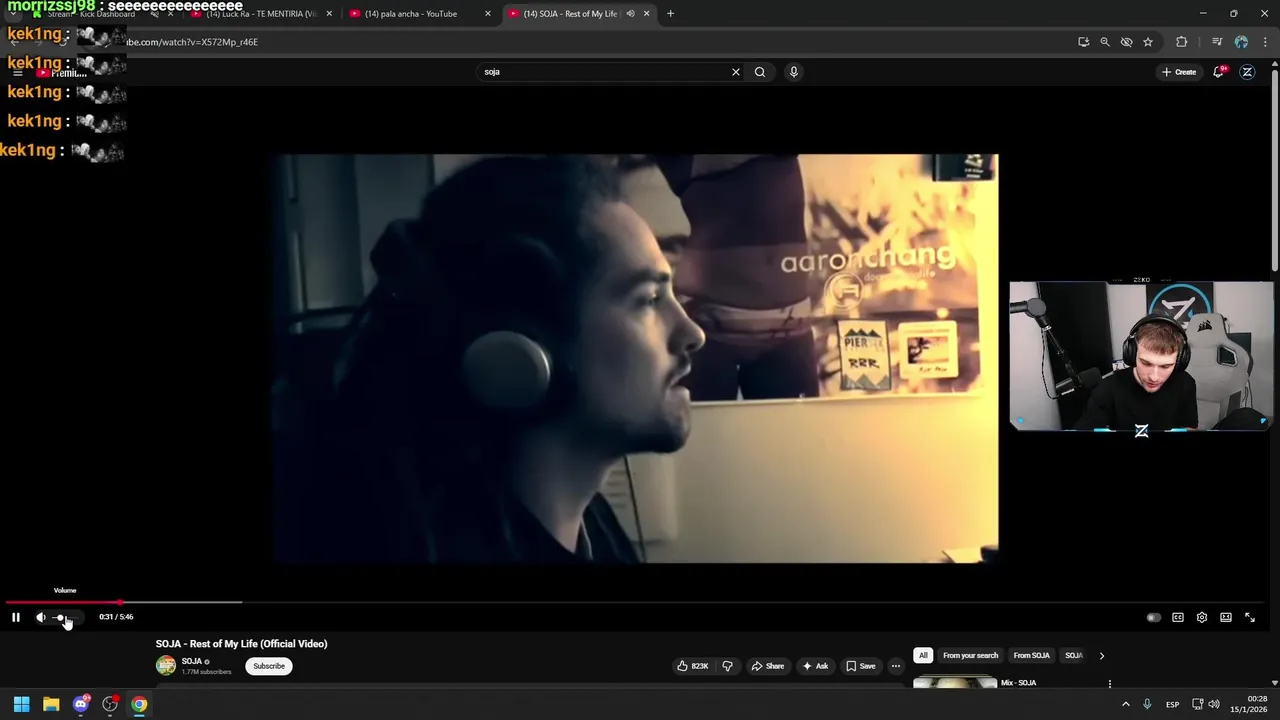Enter full screen mode
The height and width of the screenshot is (720, 1280).
pos(1250,618)
